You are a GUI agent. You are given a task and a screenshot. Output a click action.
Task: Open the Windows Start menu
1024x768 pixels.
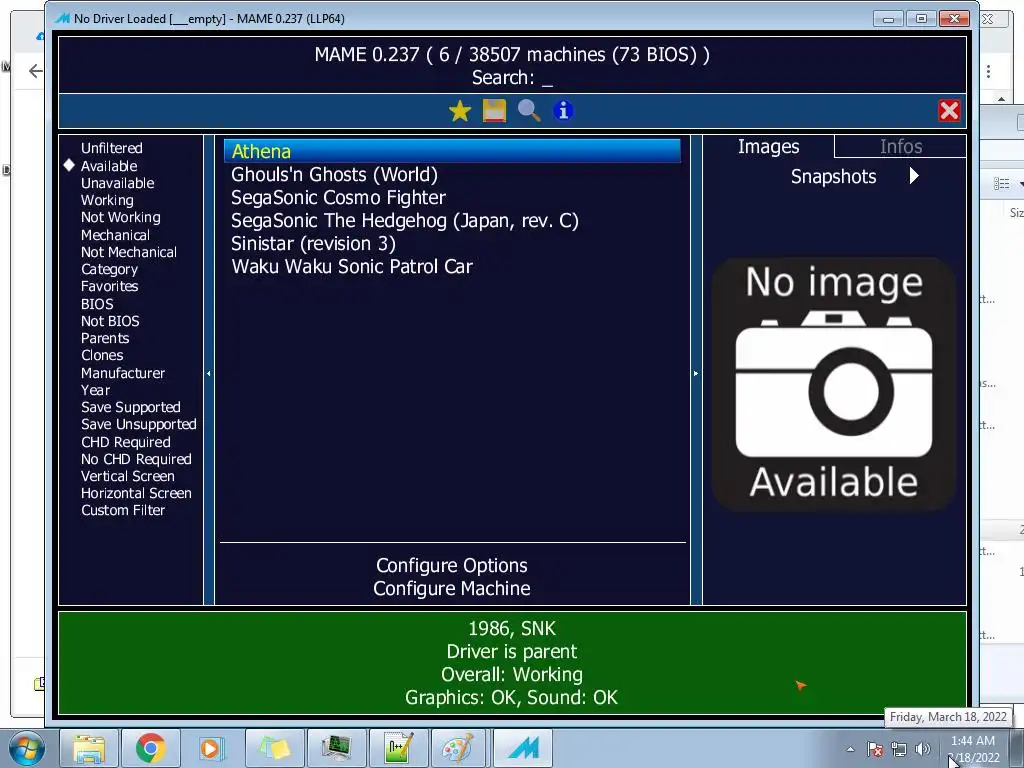point(27,748)
